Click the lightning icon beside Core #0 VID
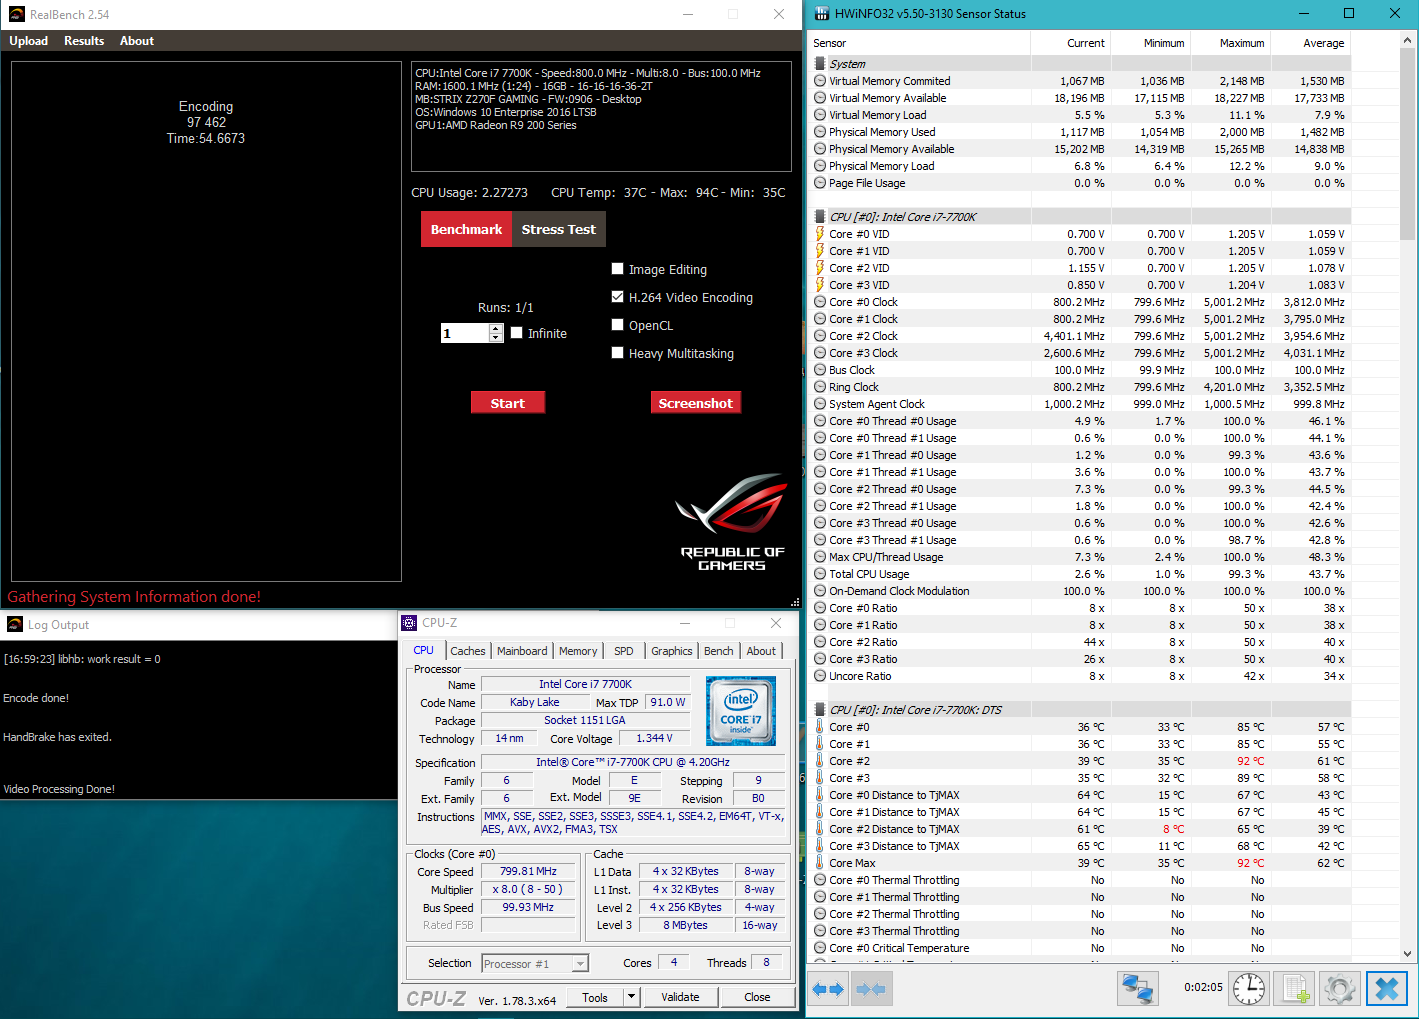Screen dimensions: 1419x1019 coord(820,234)
